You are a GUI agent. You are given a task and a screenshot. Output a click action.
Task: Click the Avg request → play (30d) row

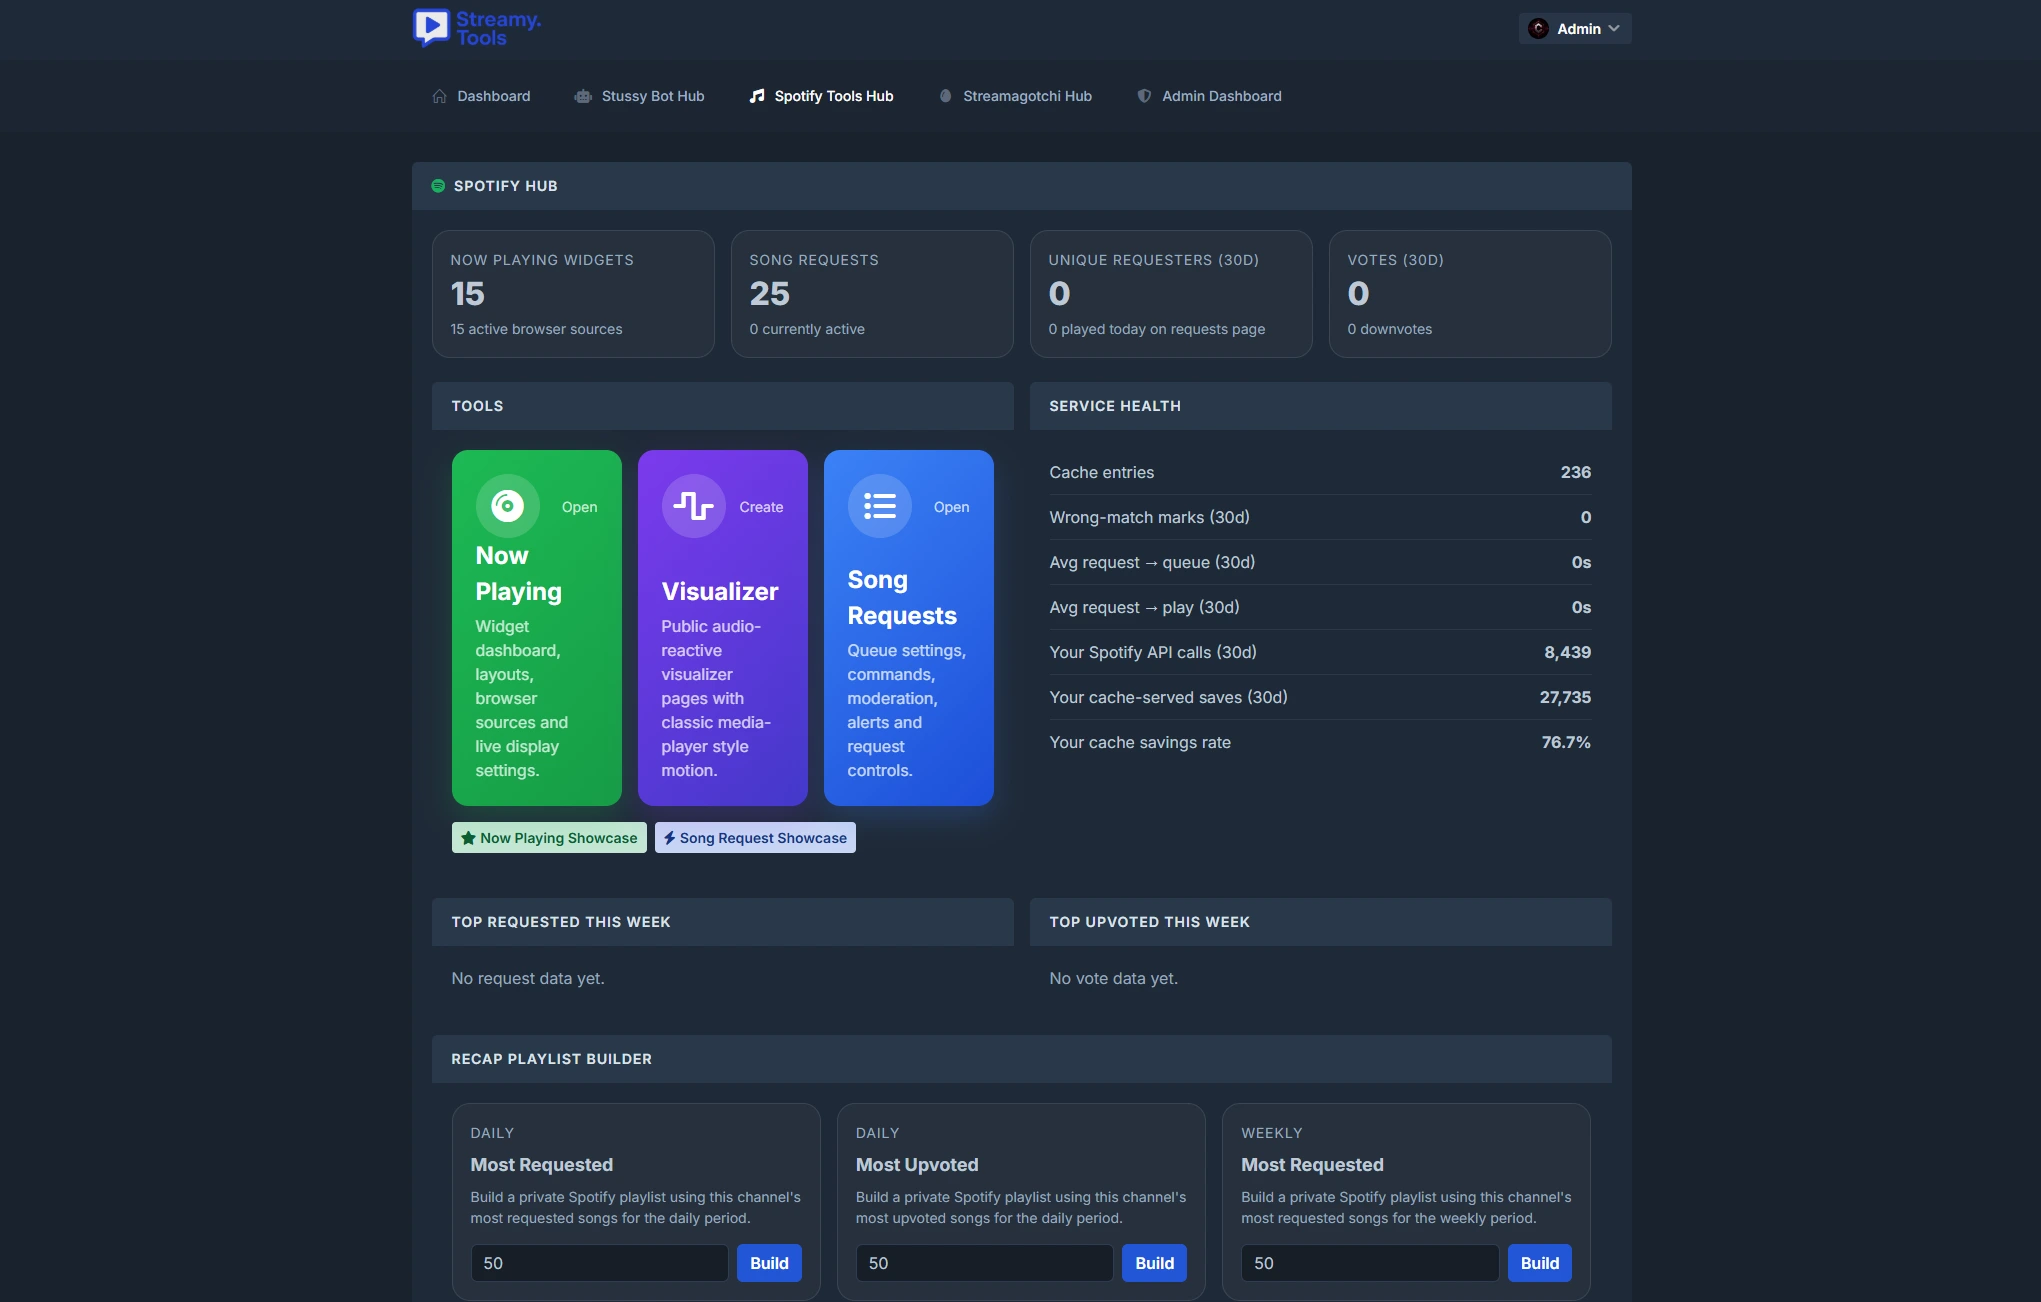pos(1320,607)
